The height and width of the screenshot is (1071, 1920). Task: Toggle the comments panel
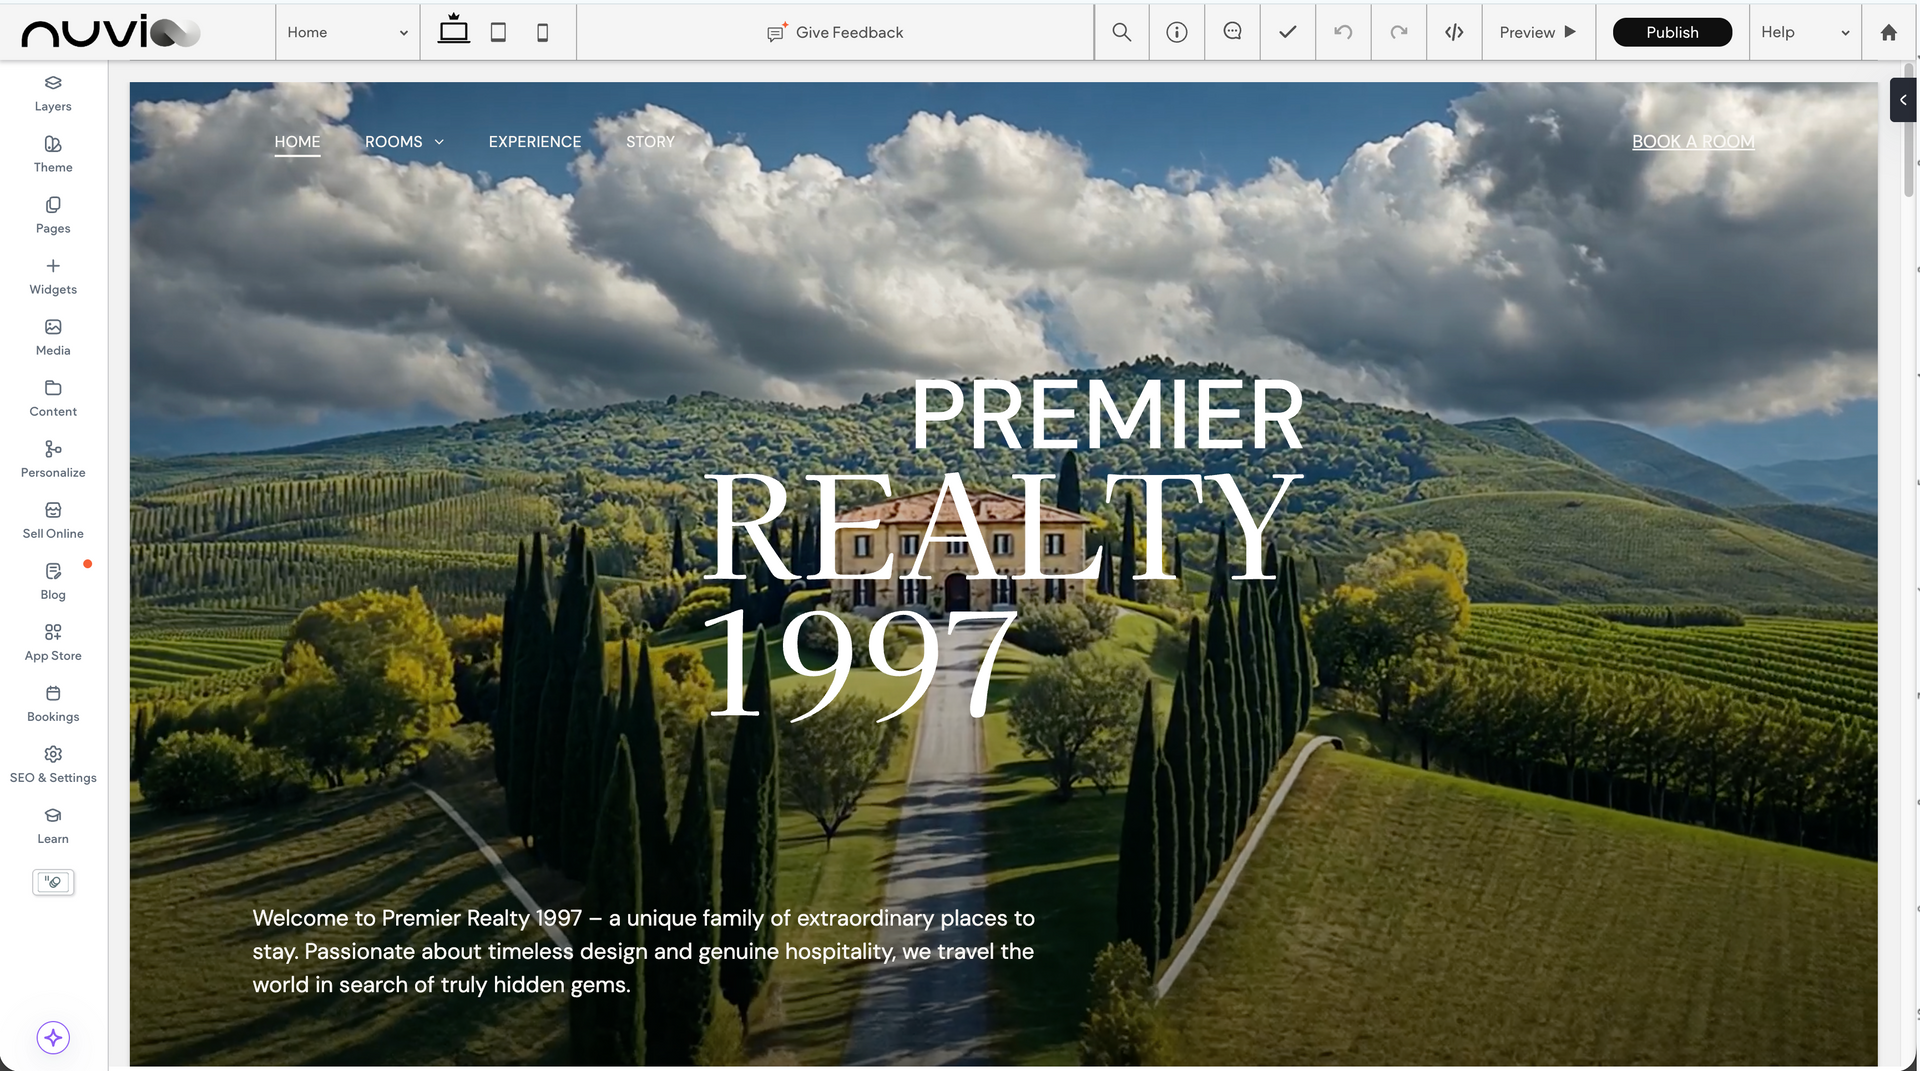point(1231,31)
